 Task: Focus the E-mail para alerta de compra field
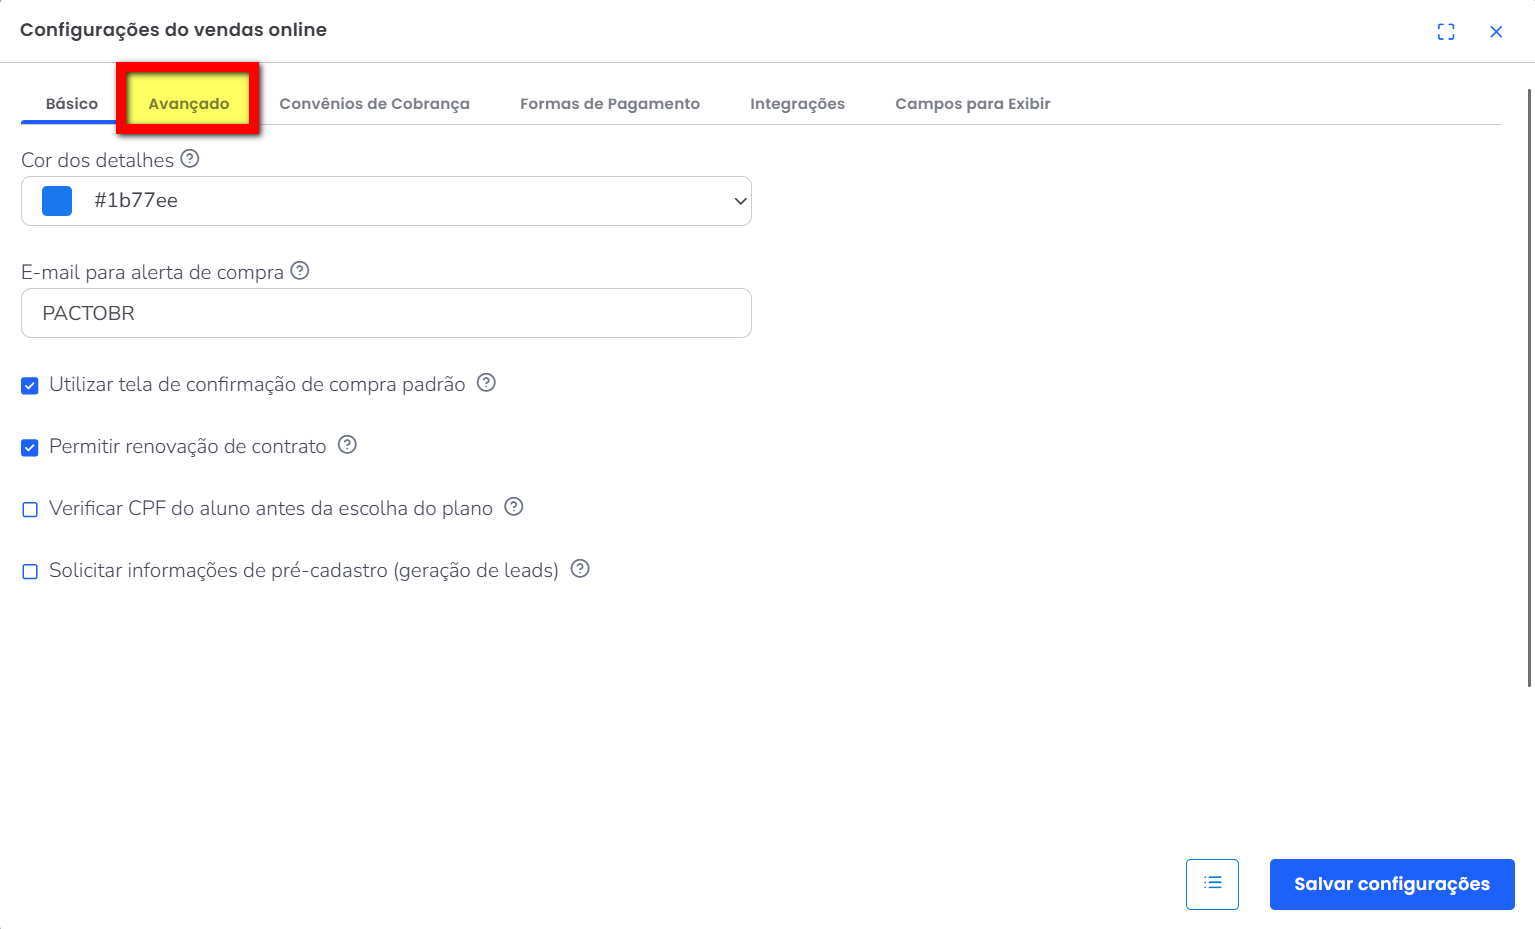tap(386, 313)
